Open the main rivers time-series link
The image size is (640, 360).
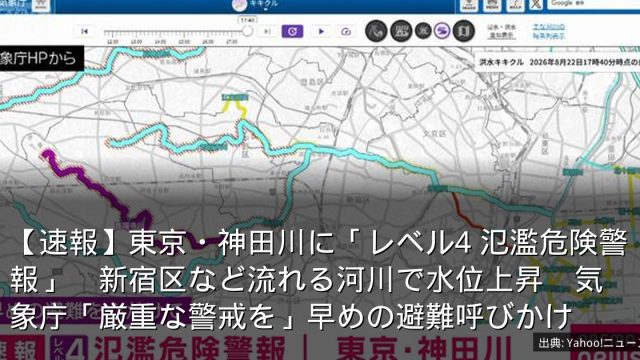(549, 31)
